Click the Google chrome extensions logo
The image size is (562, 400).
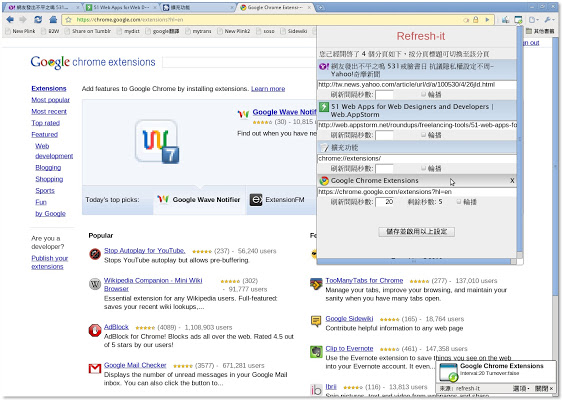[93, 62]
